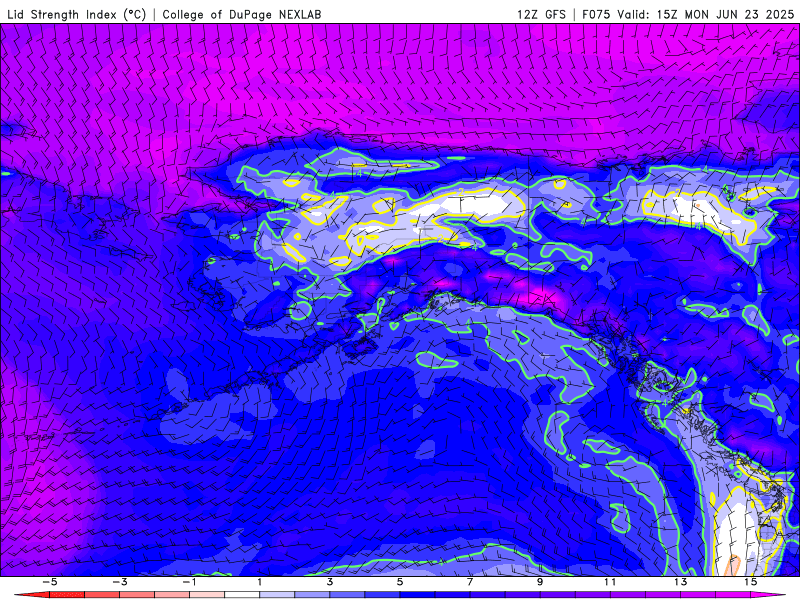Click the "-1" color scale label
Screen dimensions: 800x600
tap(189, 582)
